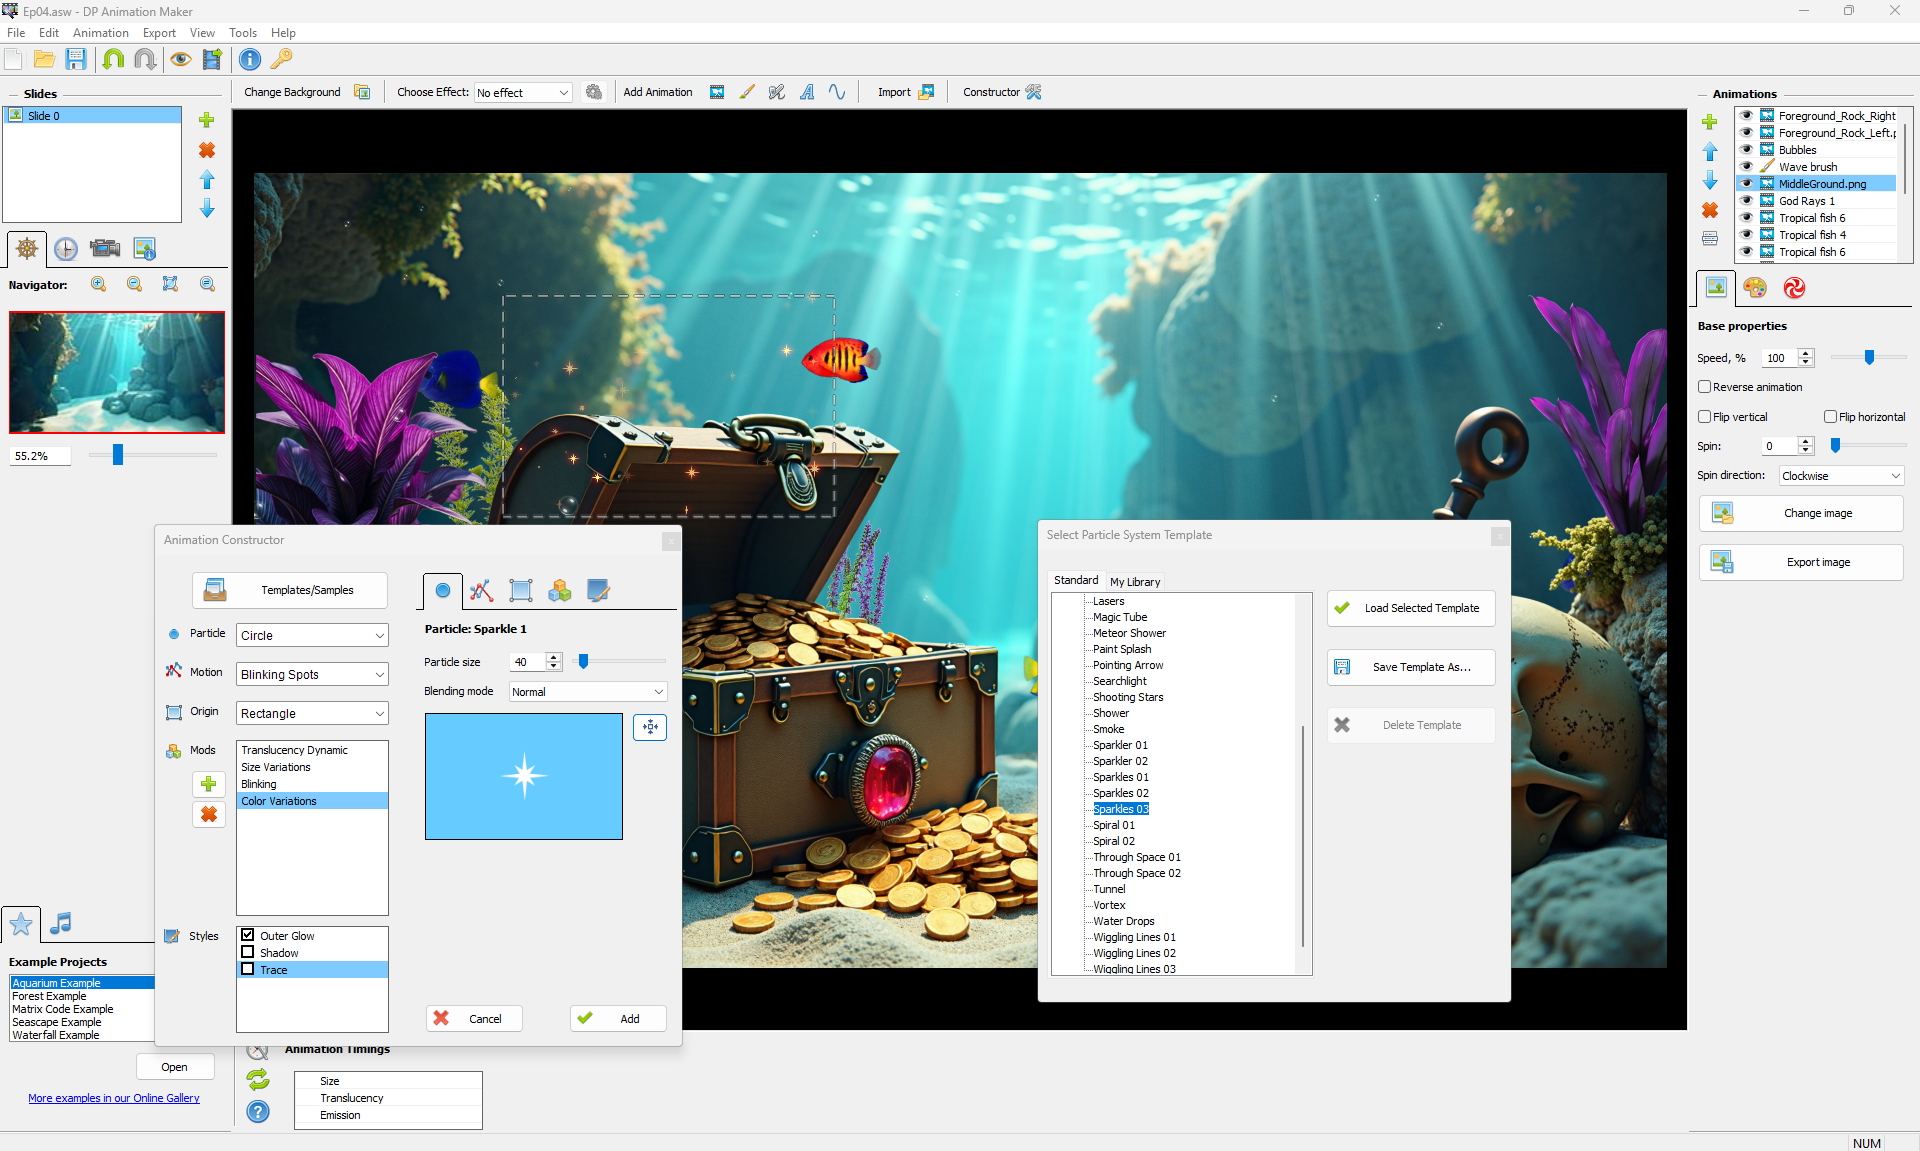Screen dimensions: 1920x1151
Task: Move animation up with blue arrow
Action: [x=1710, y=152]
